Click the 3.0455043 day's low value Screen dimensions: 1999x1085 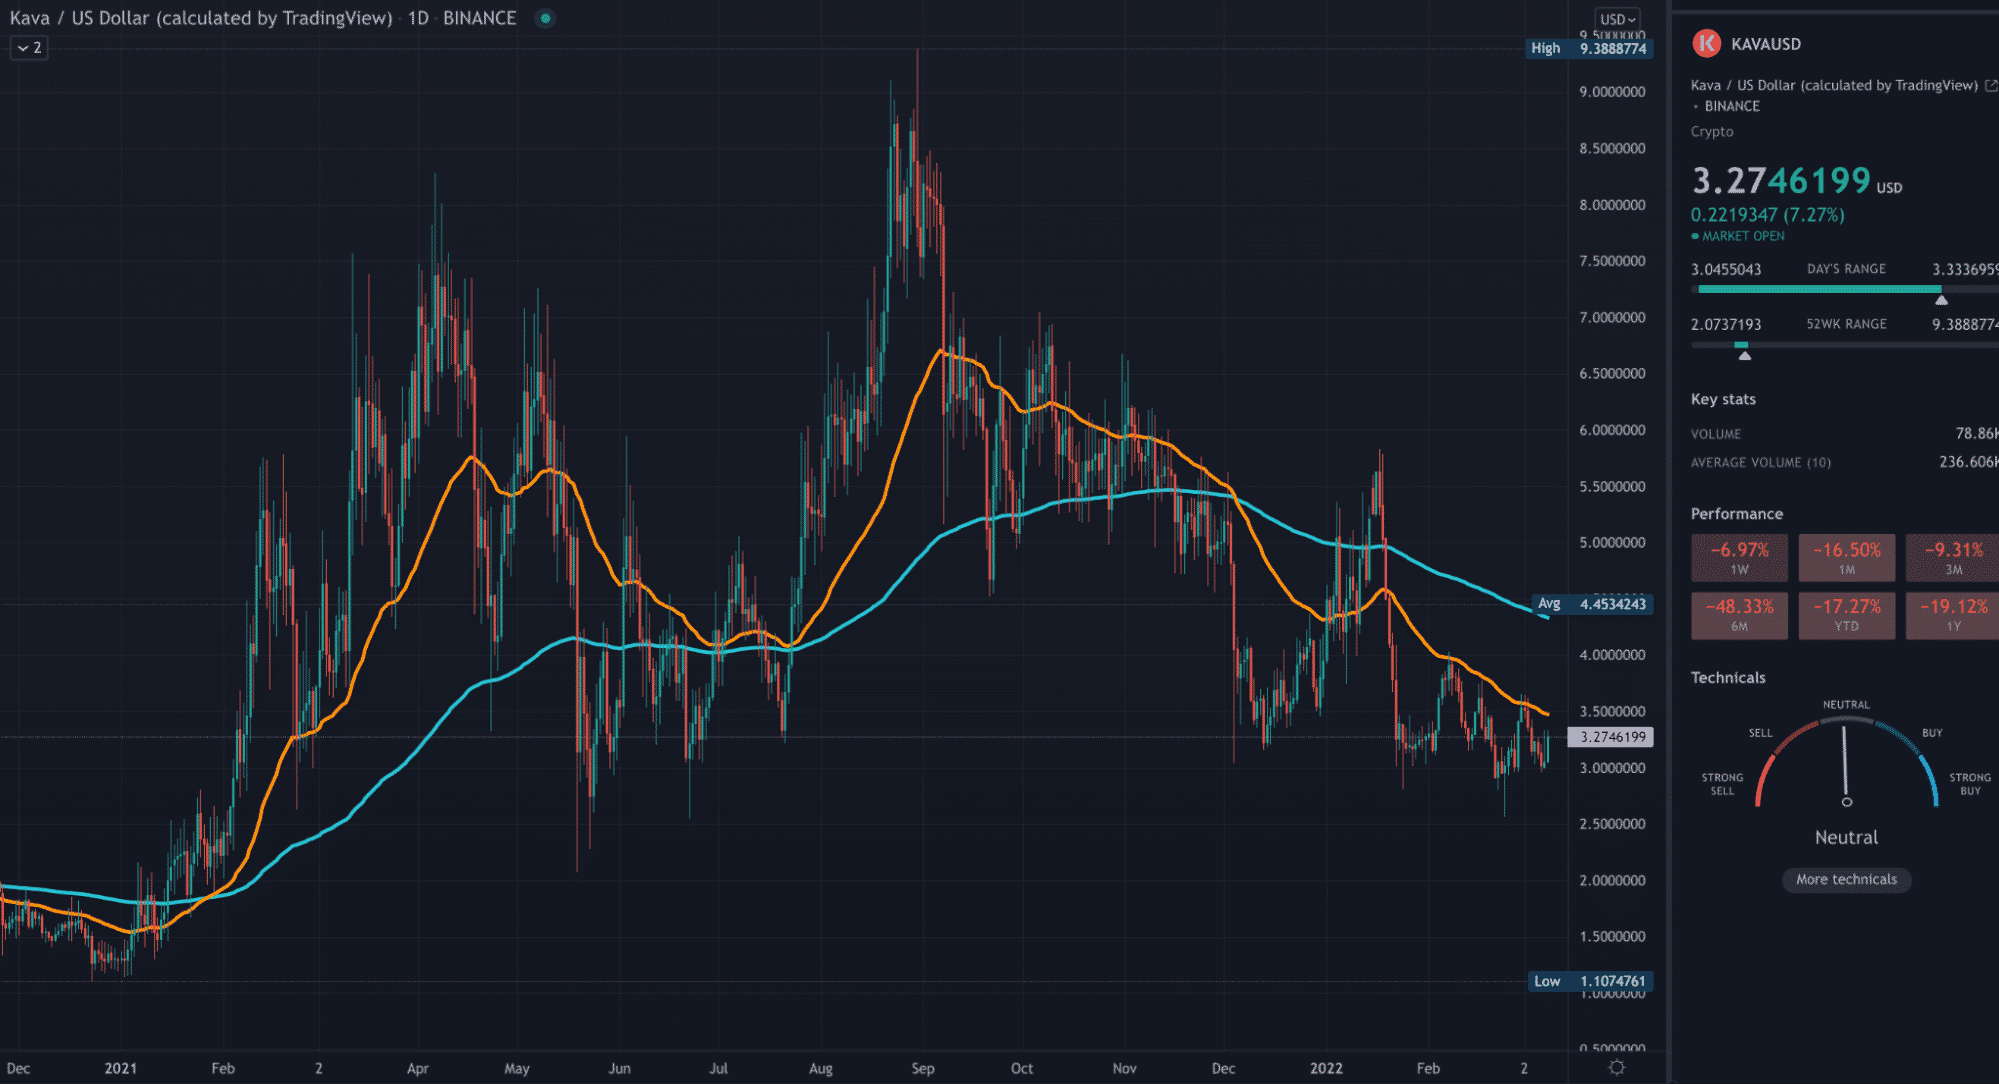(1726, 270)
